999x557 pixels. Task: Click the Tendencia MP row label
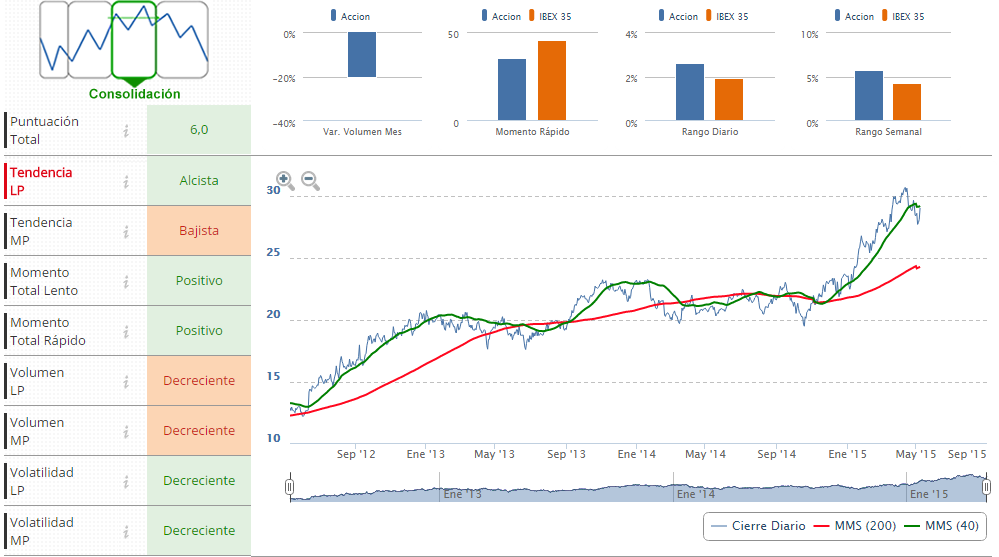pos(41,231)
